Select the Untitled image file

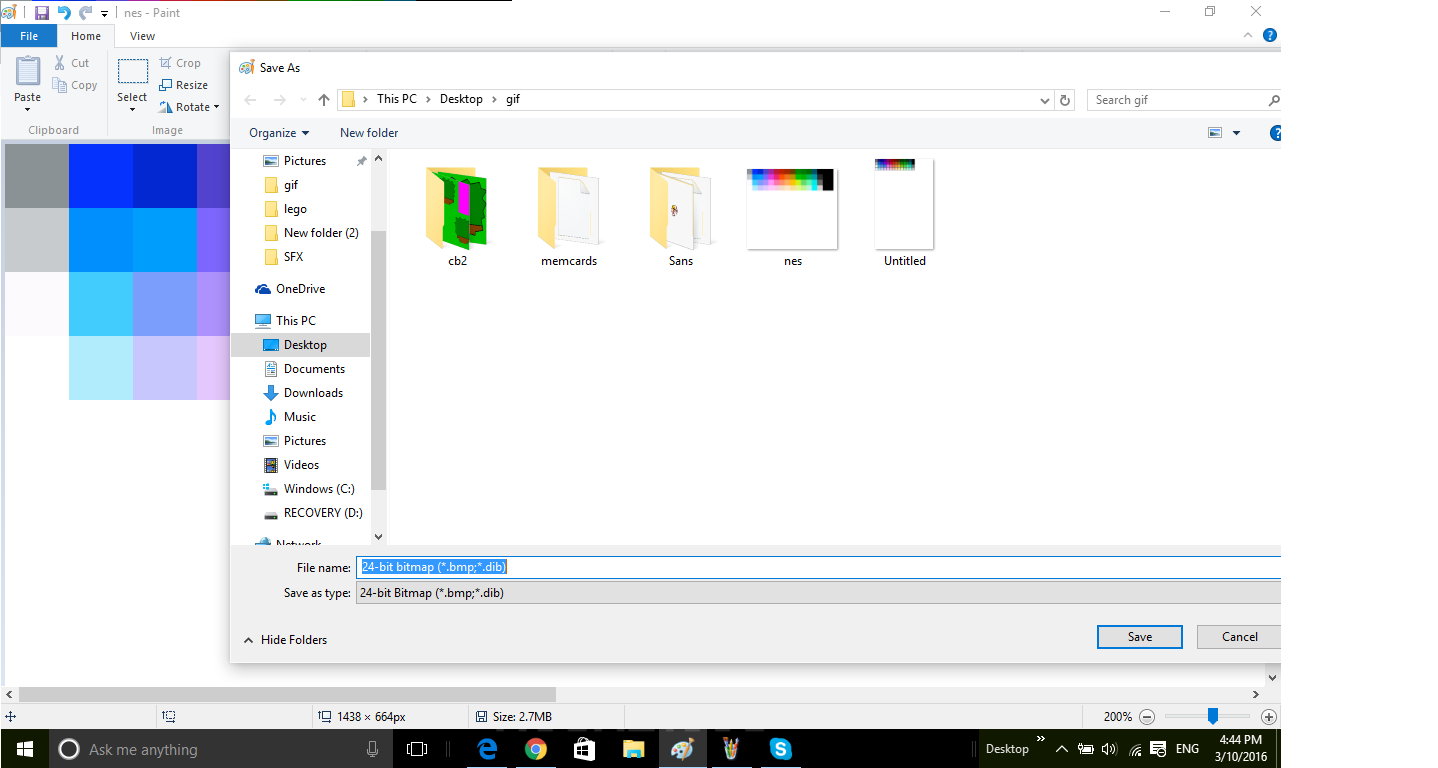coord(905,214)
